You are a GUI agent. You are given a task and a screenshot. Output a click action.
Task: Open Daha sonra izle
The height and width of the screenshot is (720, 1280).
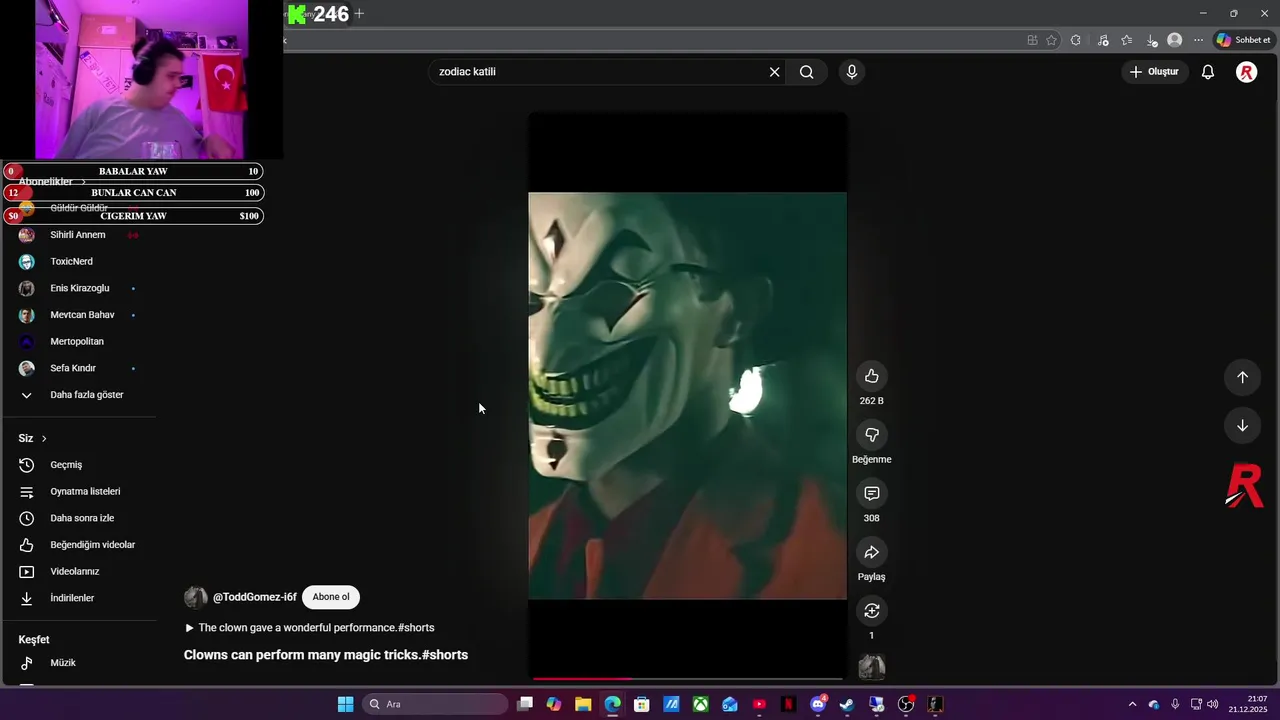(78, 518)
